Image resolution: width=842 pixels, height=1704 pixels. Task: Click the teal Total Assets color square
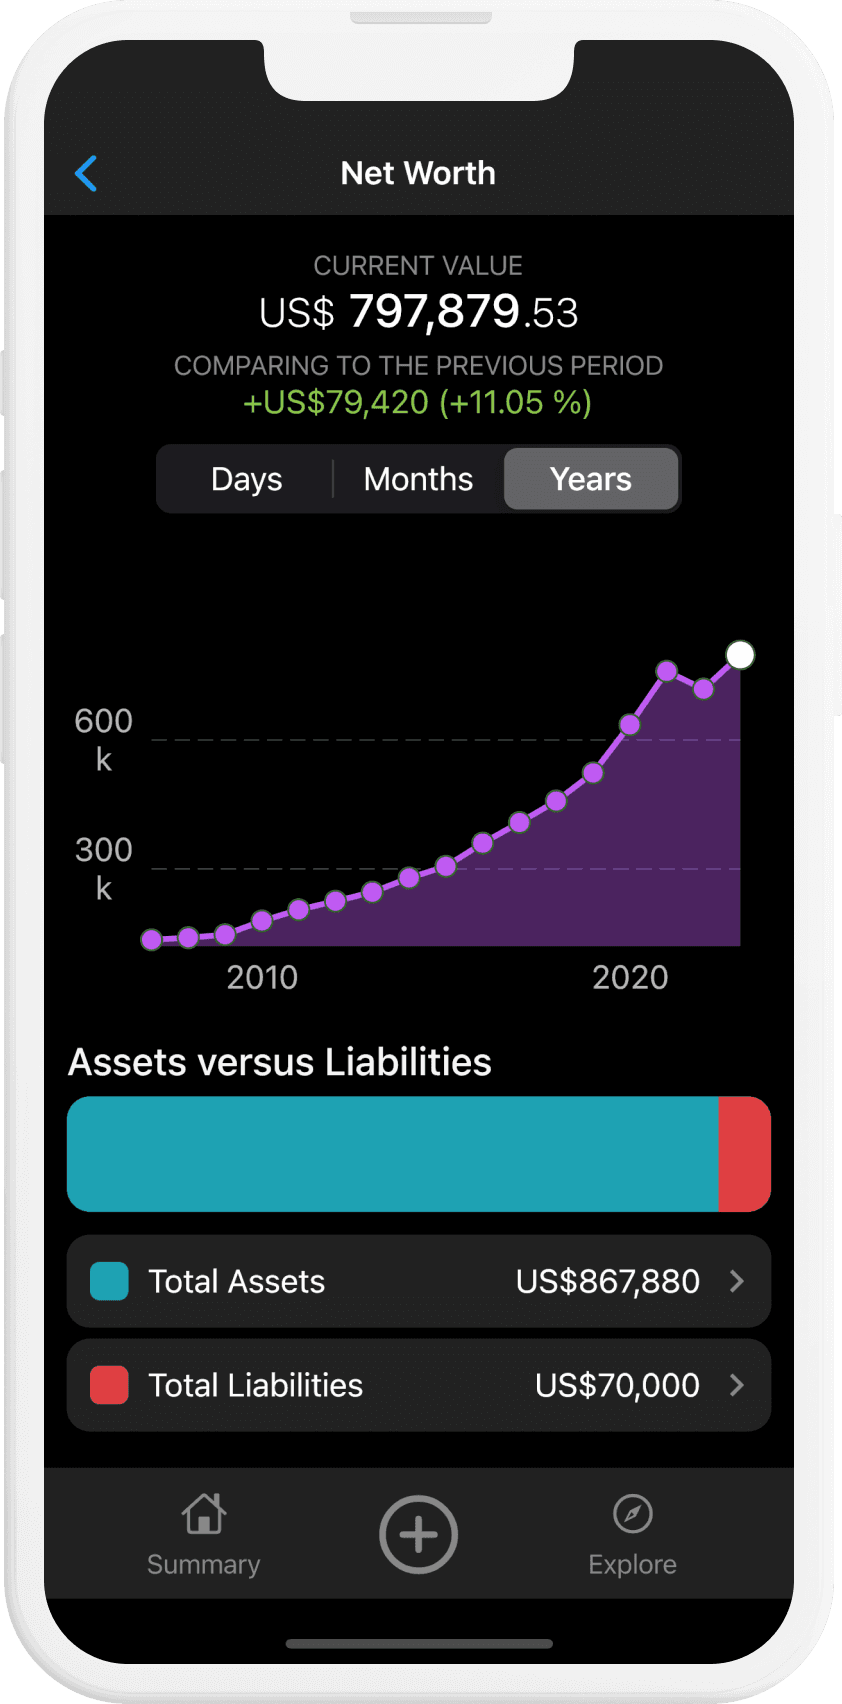coord(109,1281)
